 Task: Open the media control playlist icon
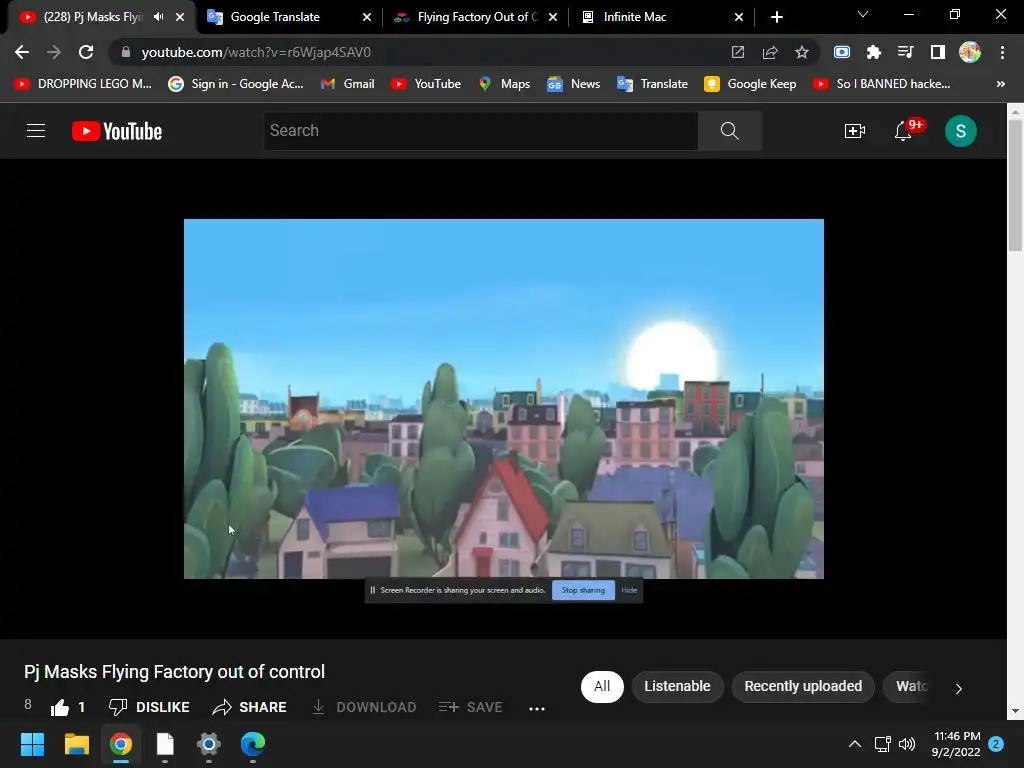(905, 52)
